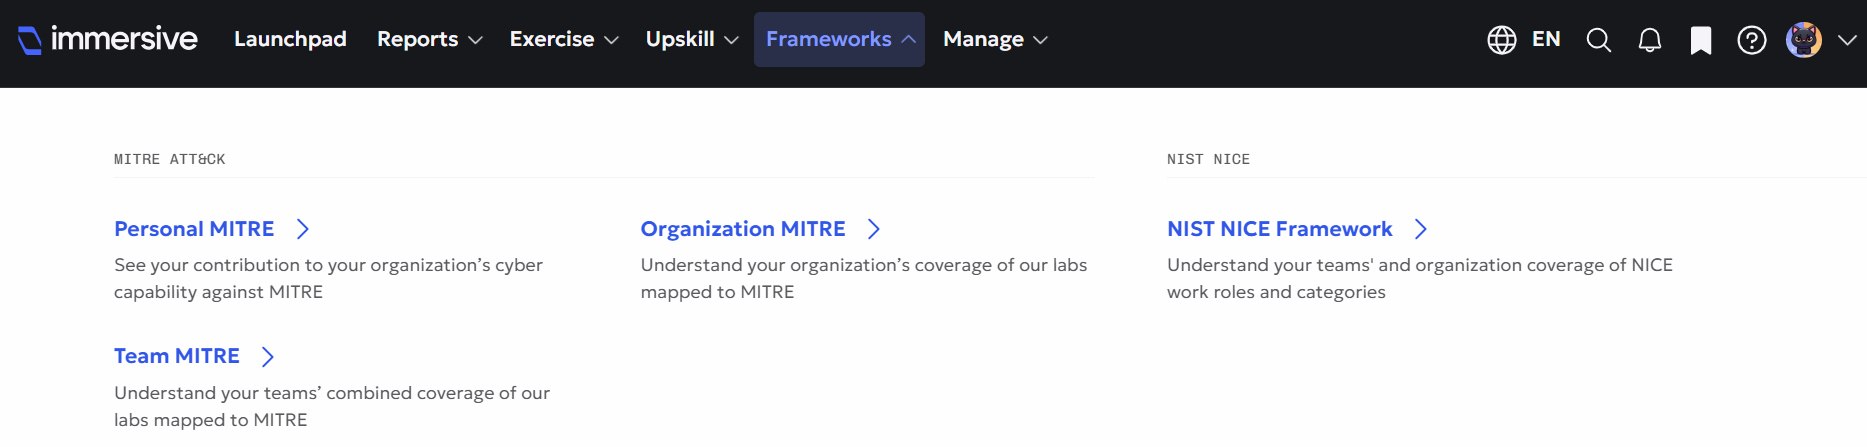Open the search magnifier icon
Screen dimensions: 1867x447
tap(1599, 40)
